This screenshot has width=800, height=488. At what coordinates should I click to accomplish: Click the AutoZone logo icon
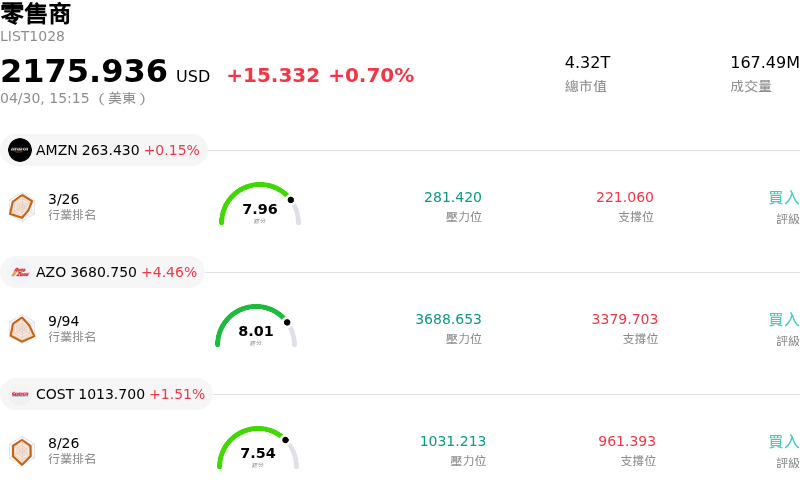pyautogui.click(x=20, y=272)
